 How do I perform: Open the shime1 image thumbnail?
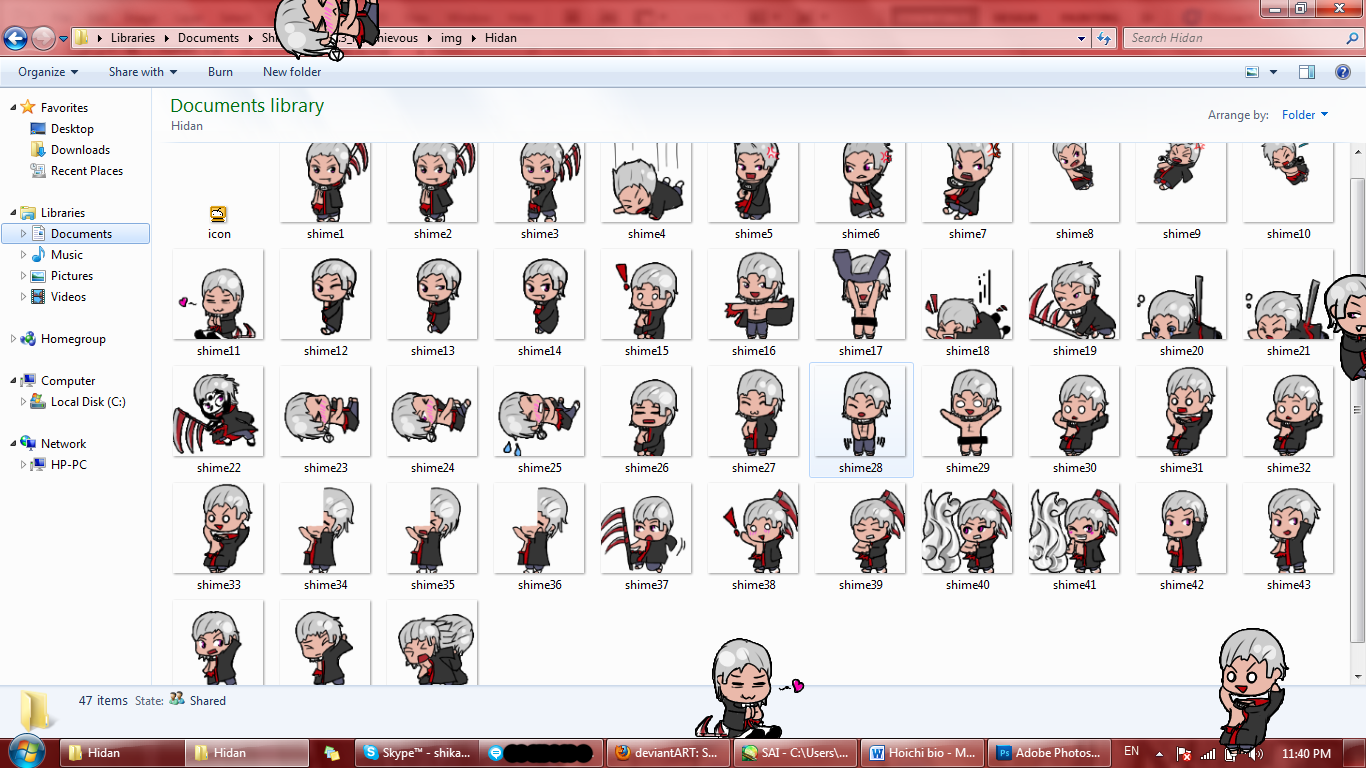coord(325,182)
